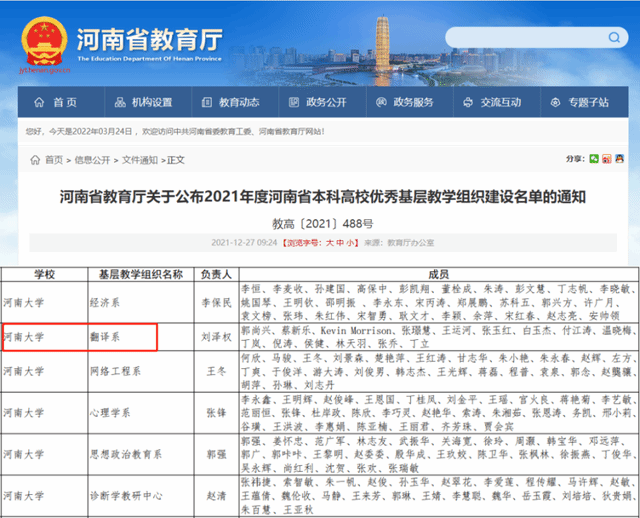Click the 负责人 column header
Screen dimensions: 640x518
pos(216,274)
